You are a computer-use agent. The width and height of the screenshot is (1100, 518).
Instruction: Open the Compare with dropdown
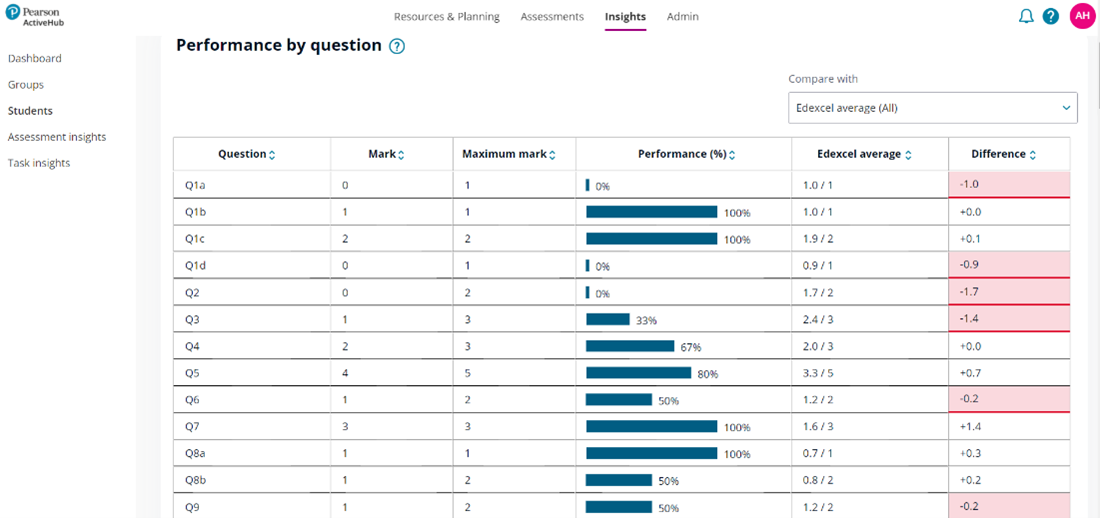pos(932,107)
